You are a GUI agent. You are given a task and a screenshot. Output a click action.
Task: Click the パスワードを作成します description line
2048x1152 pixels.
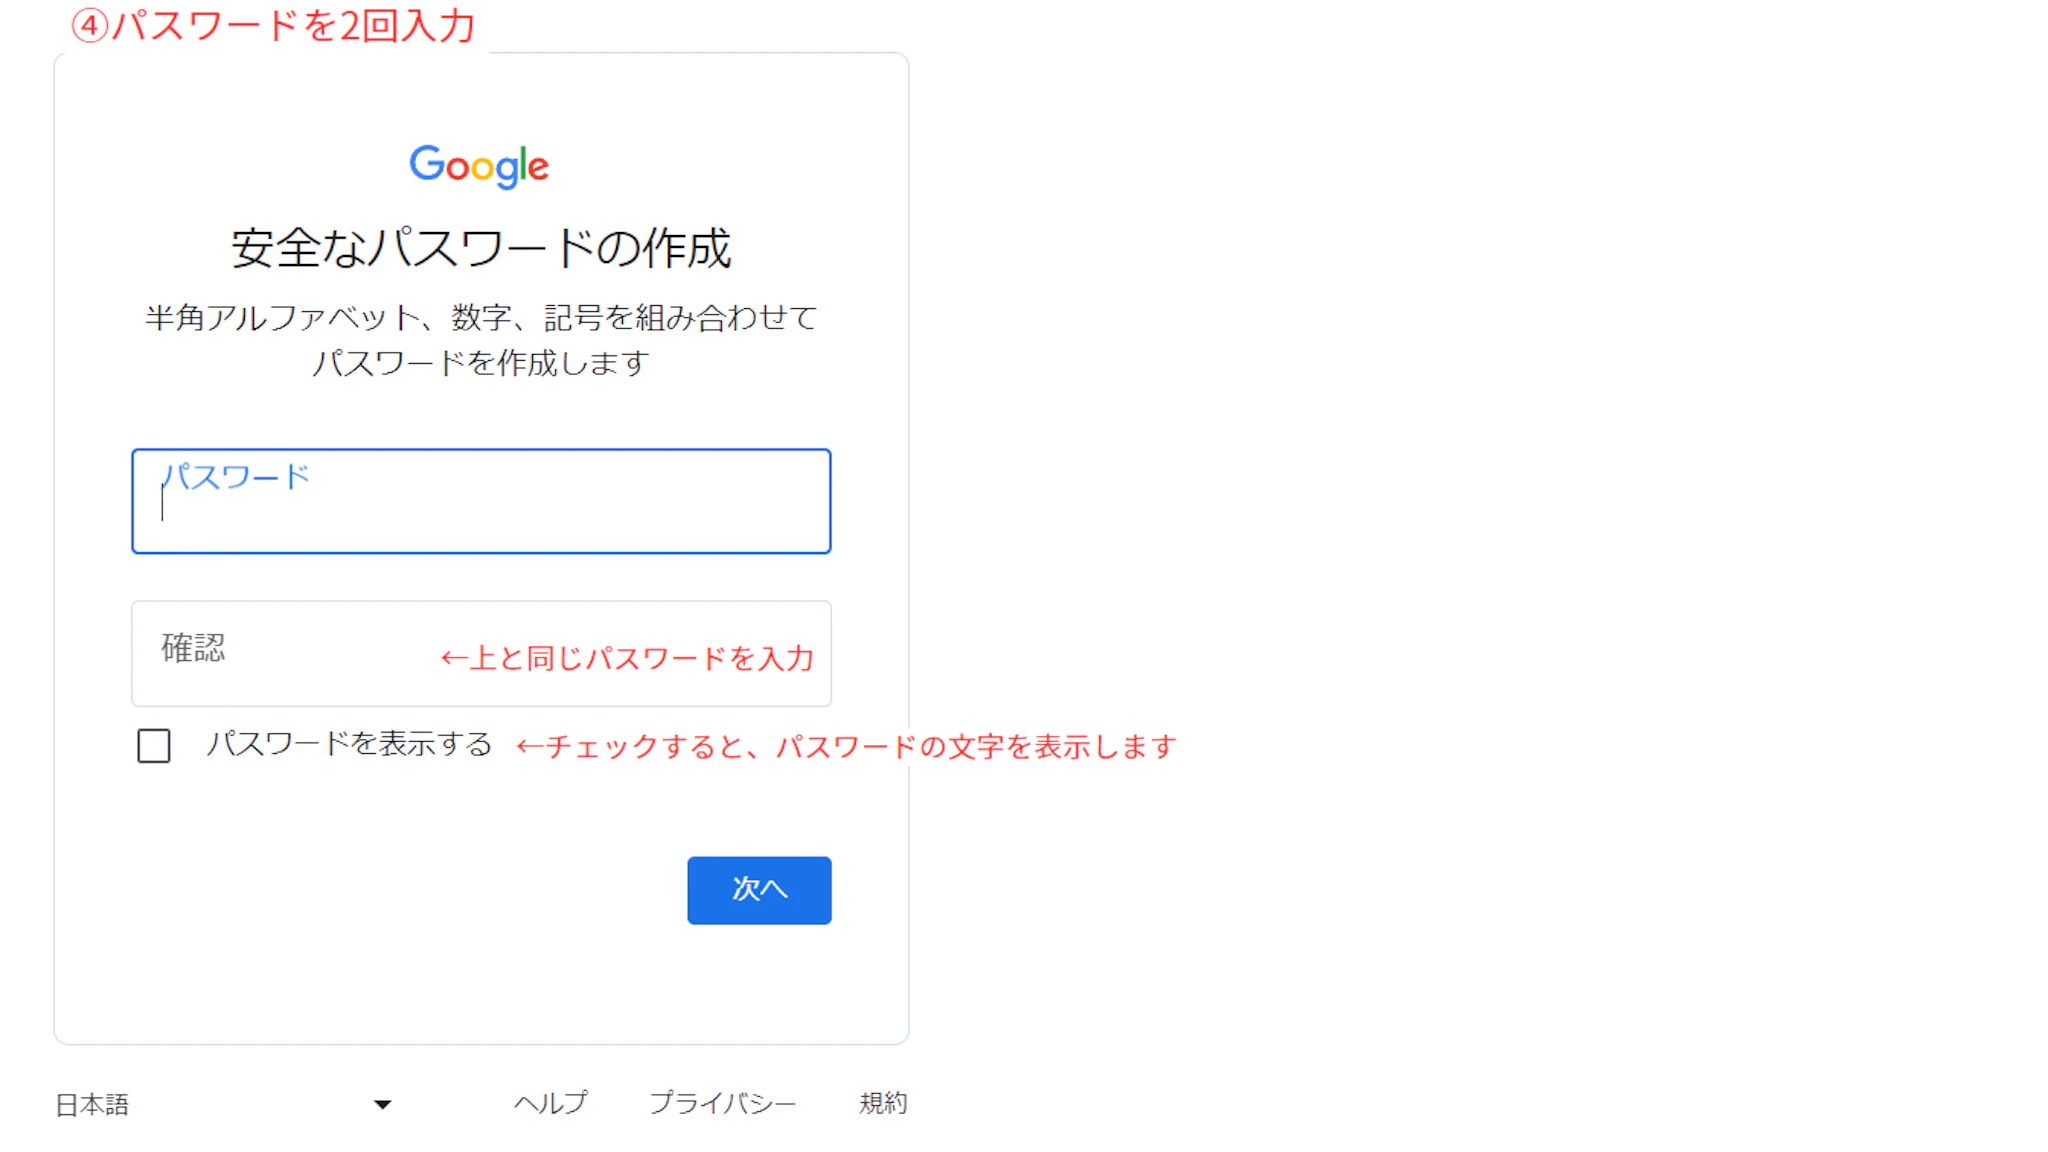[x=481, y=363]
